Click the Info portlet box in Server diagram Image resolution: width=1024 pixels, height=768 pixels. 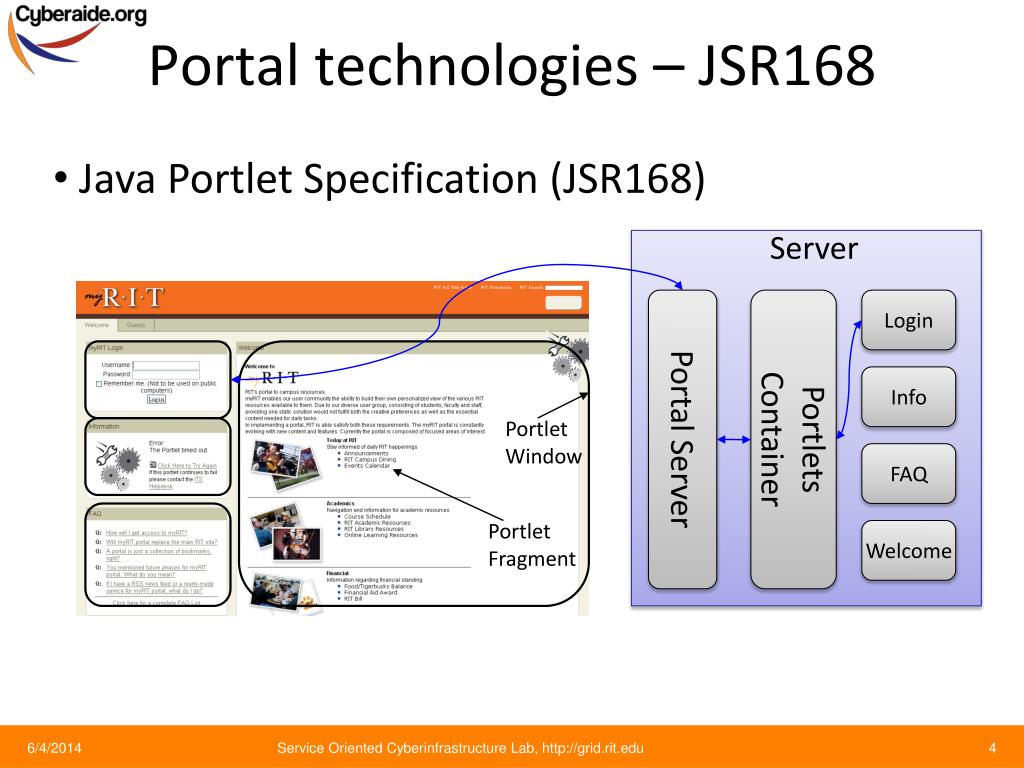908,397
